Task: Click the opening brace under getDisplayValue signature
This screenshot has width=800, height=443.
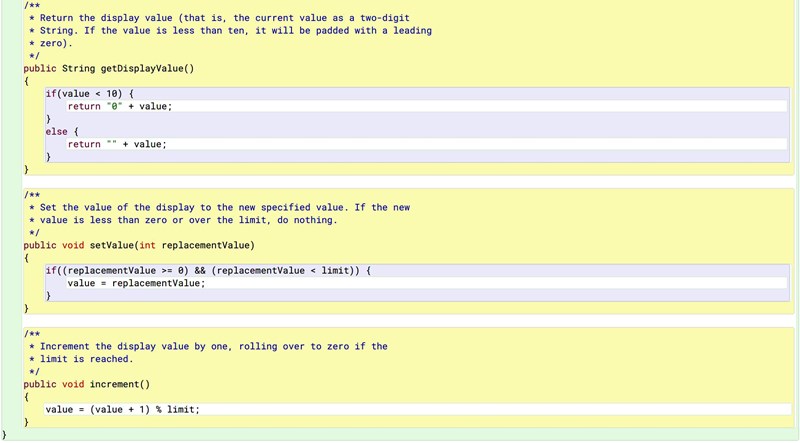Action: click(27, 81)
